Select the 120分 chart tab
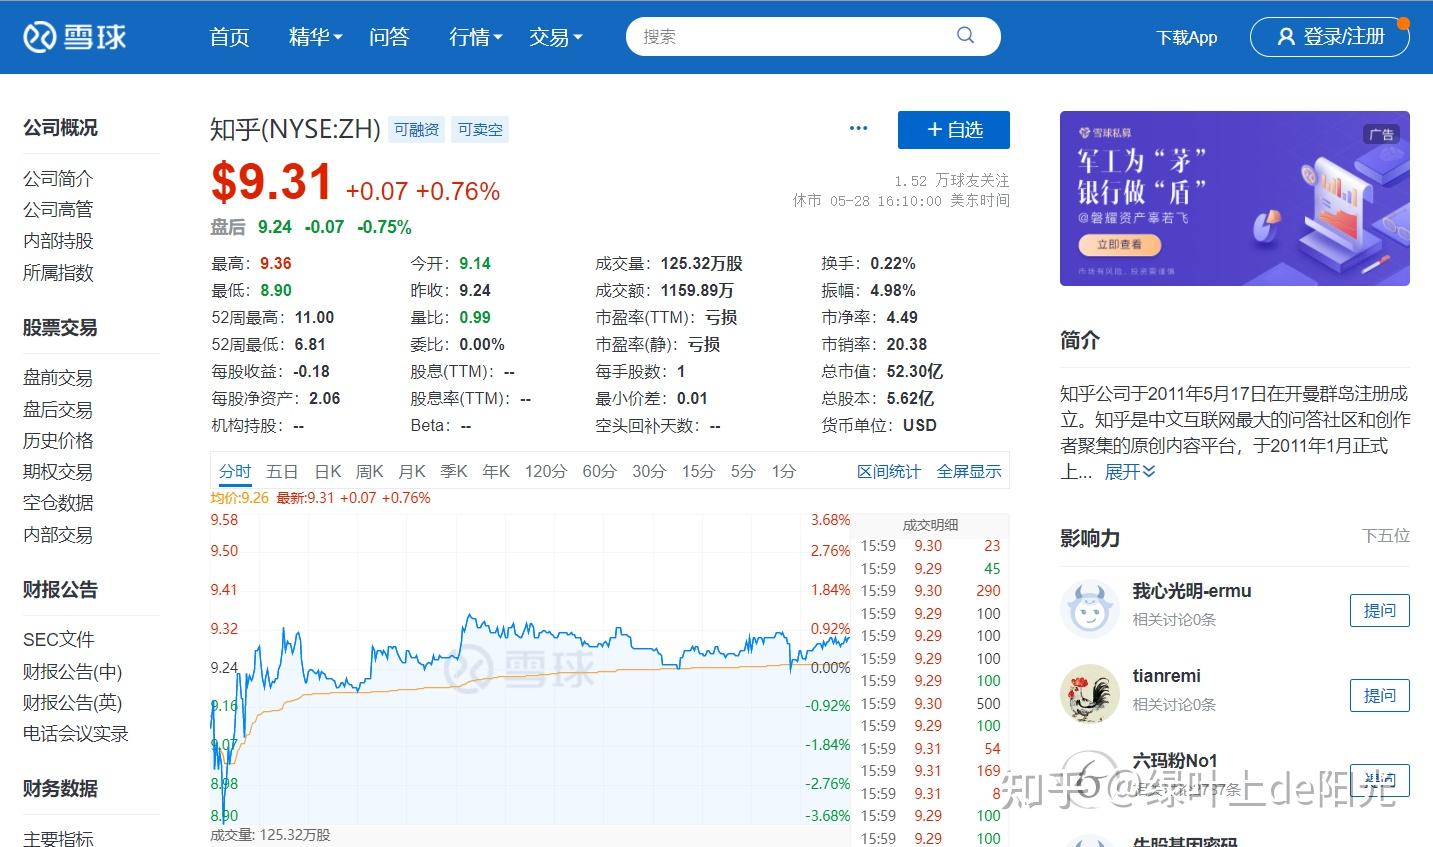The image size is (1433, 847). tap(546, 471)
